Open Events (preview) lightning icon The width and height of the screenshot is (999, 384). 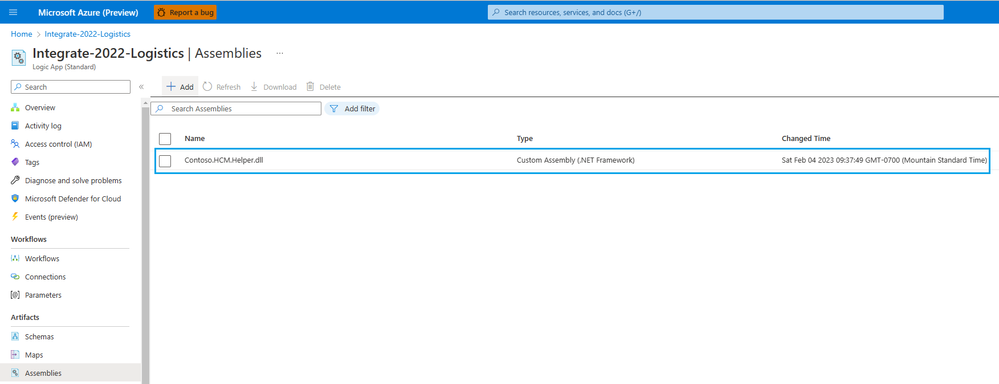15,217
